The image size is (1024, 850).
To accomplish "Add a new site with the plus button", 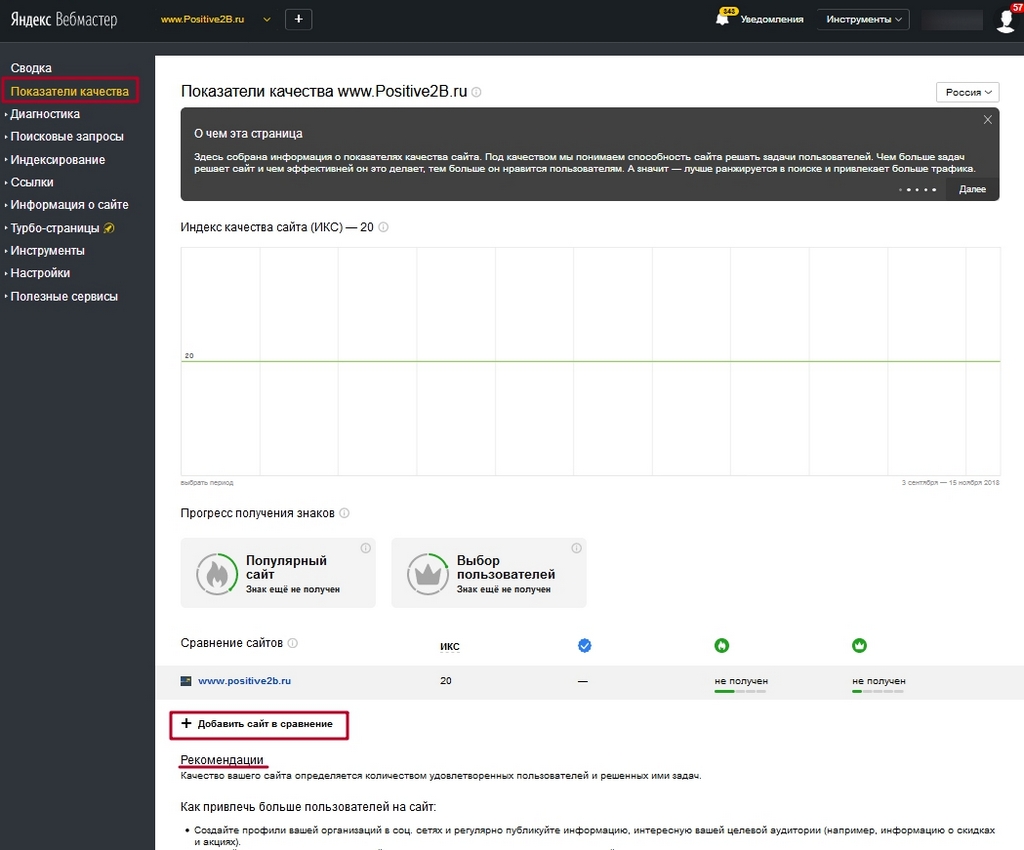I will click(x=298, y=19).
